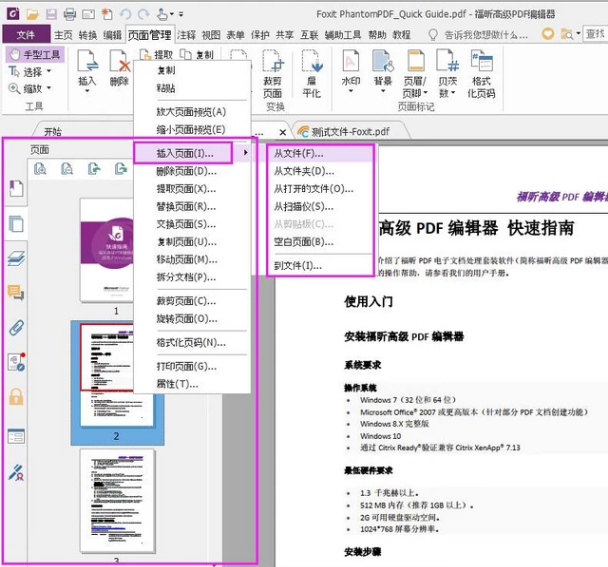Expand the 缩放 zoom dropdown arrow
The height and width of the screenshot is (567, 608).
tap(49, 88)
